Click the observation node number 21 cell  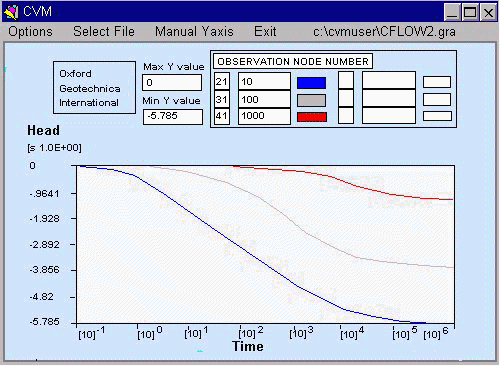(222, 81)
